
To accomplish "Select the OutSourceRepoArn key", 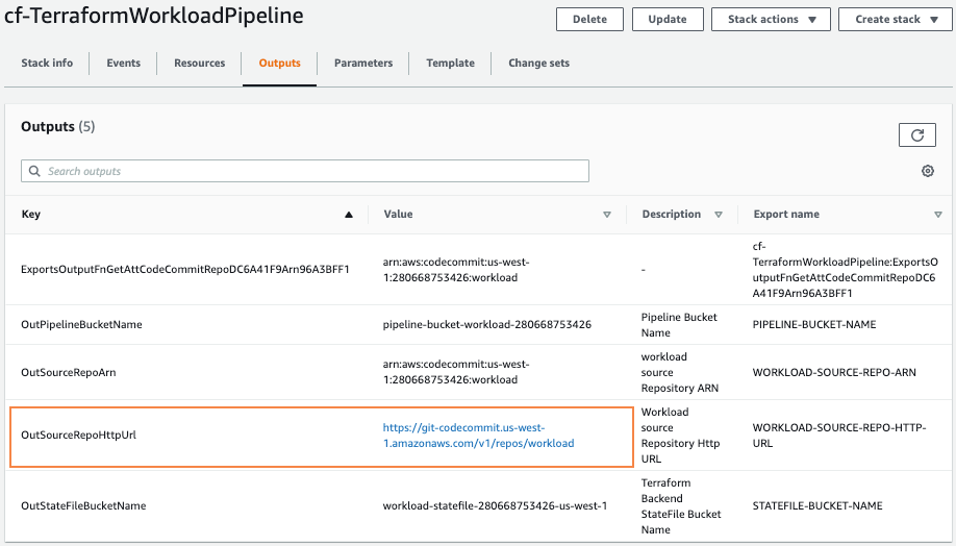I will pyautogui.click(x=68, y=372).
